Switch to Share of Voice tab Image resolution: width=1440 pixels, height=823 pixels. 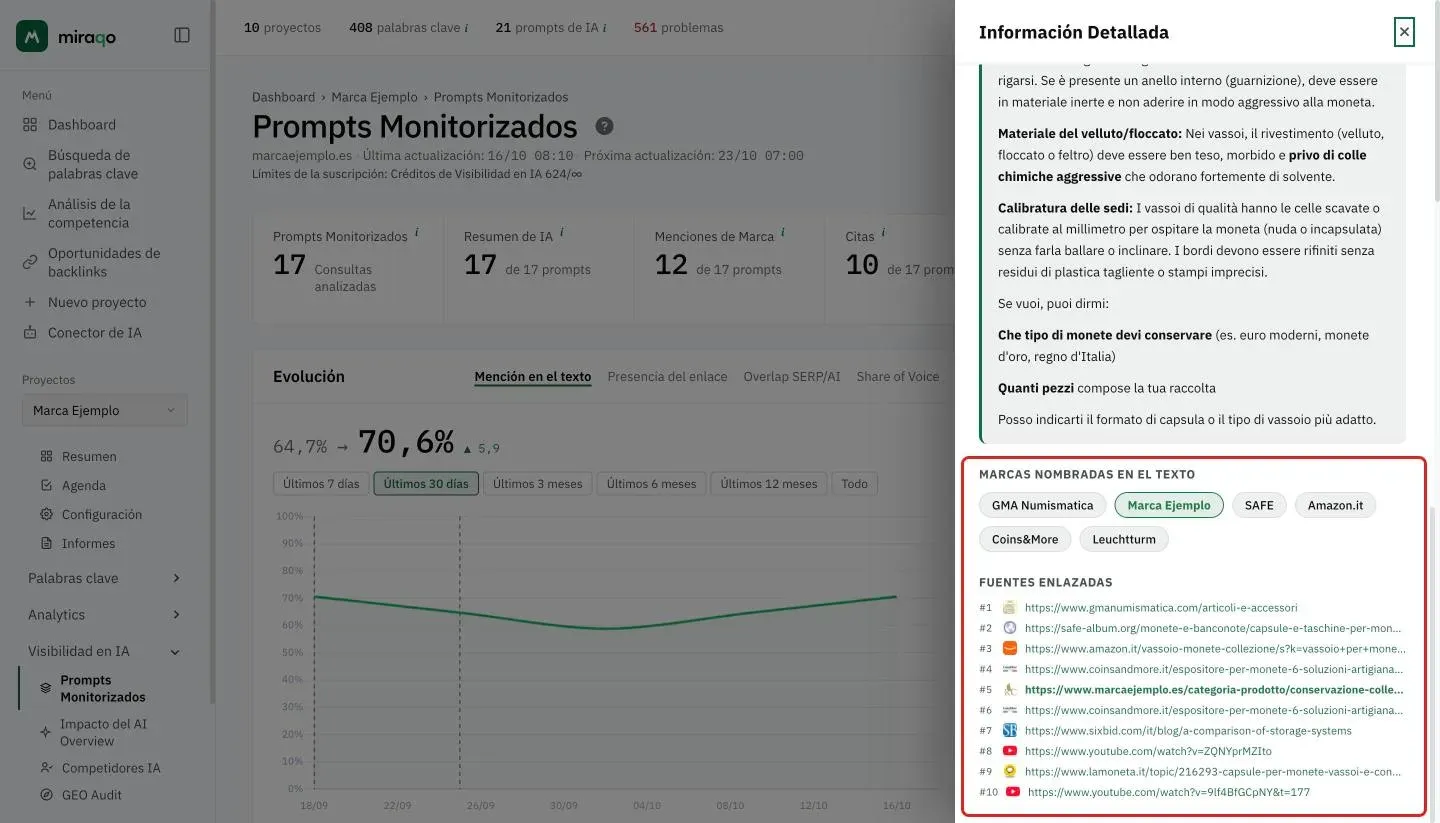pos(898,377)
